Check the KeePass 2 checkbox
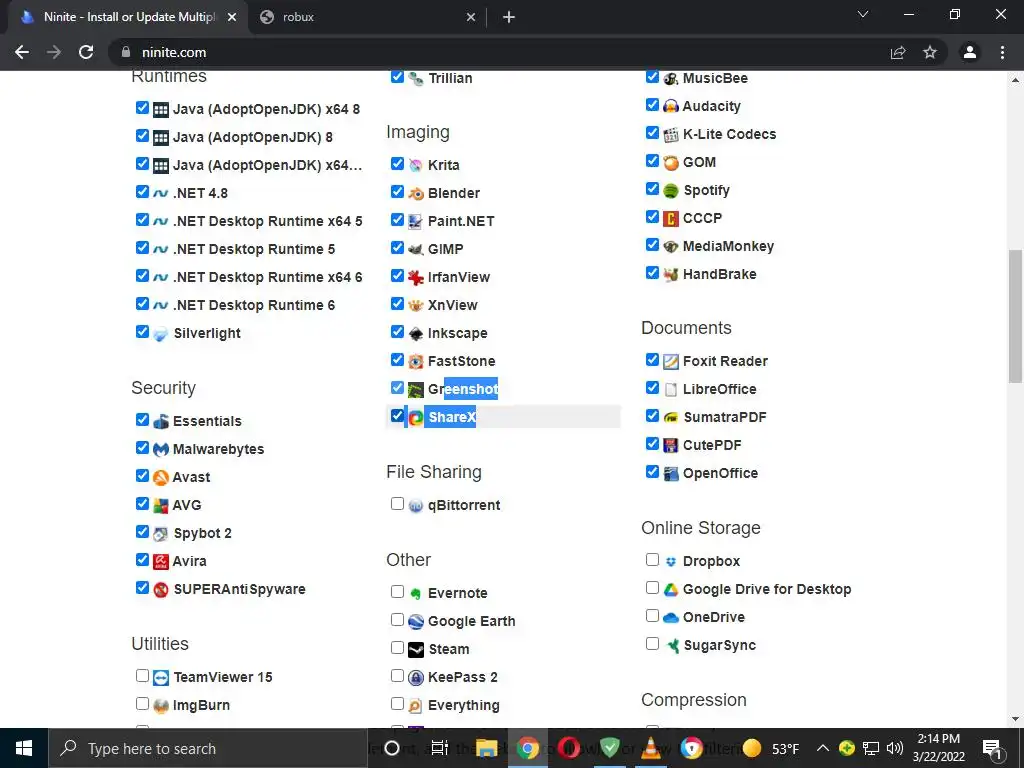The height and width of the screenshot is (768, 1024). (x=397, y=675)
